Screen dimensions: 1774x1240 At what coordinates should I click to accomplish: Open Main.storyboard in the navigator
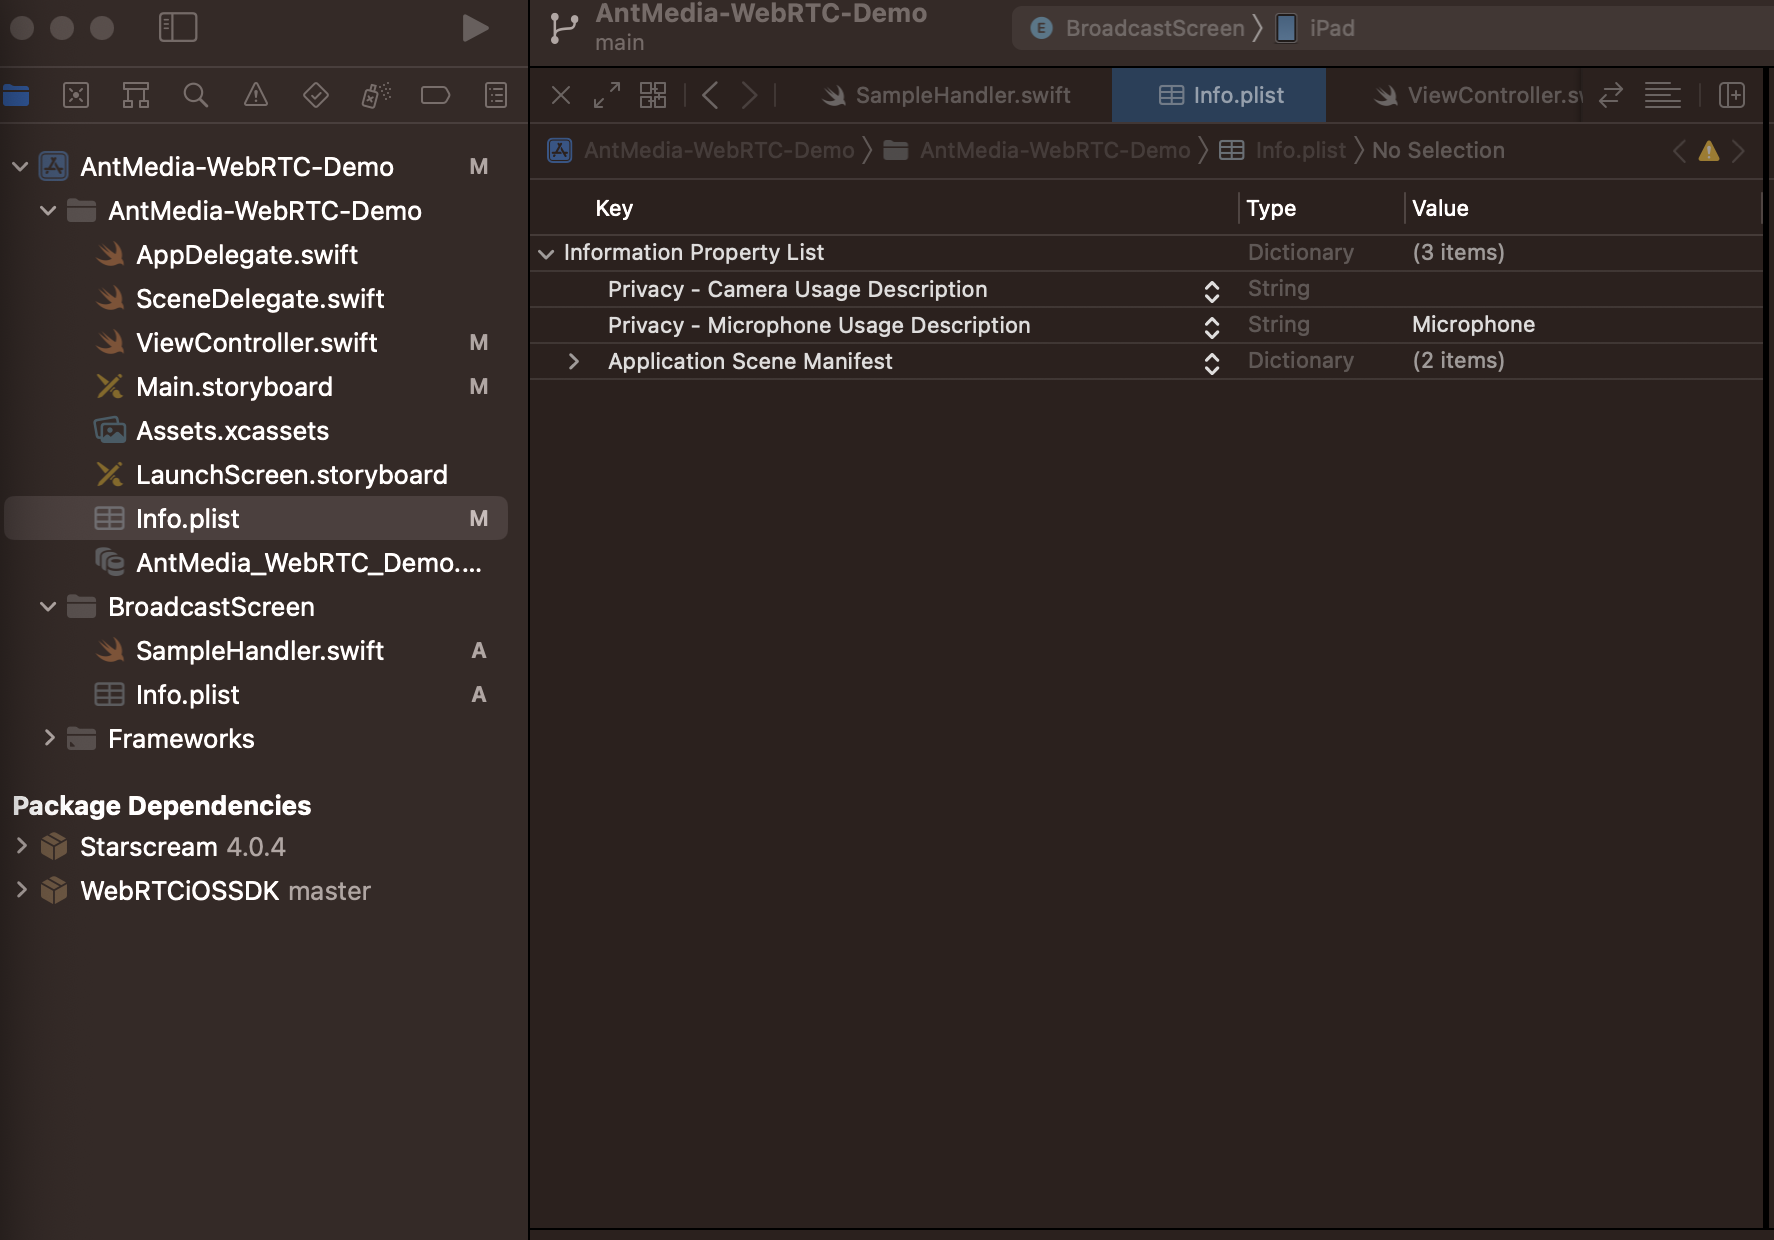234,386
